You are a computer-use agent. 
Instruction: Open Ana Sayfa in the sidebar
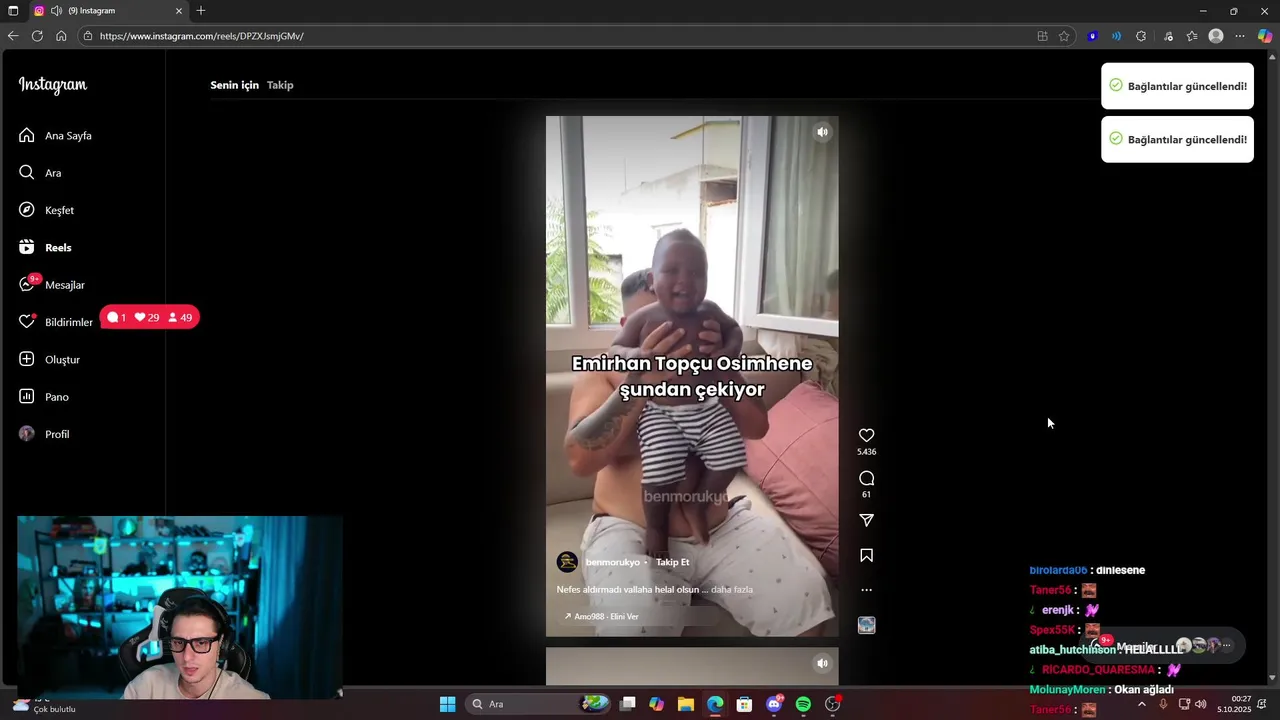pyautogui.click(x=56, y=135)
